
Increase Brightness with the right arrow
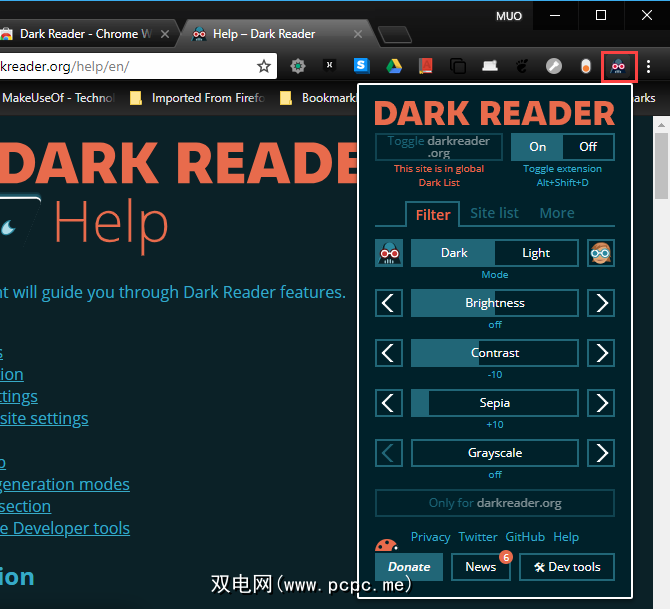click(601, 303)
